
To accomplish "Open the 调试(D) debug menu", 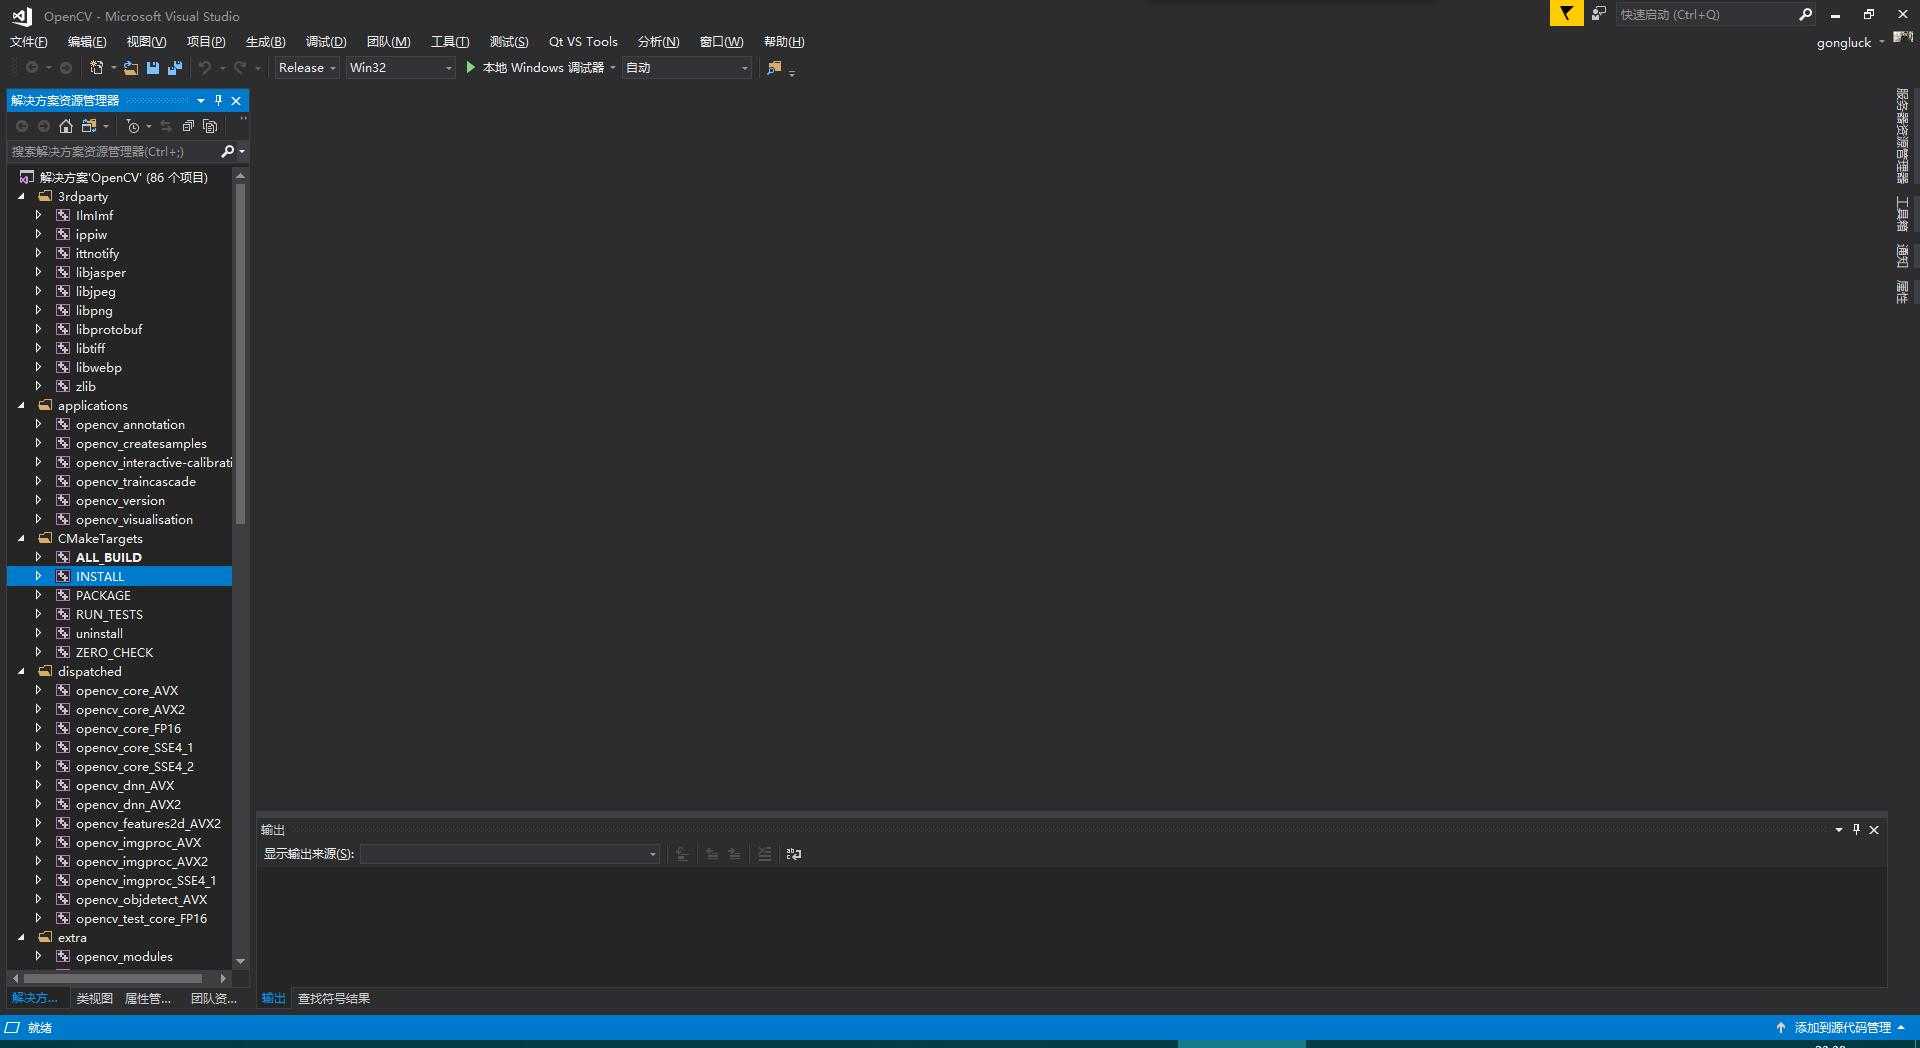I will pyautogui.click(x=326, y=41).
